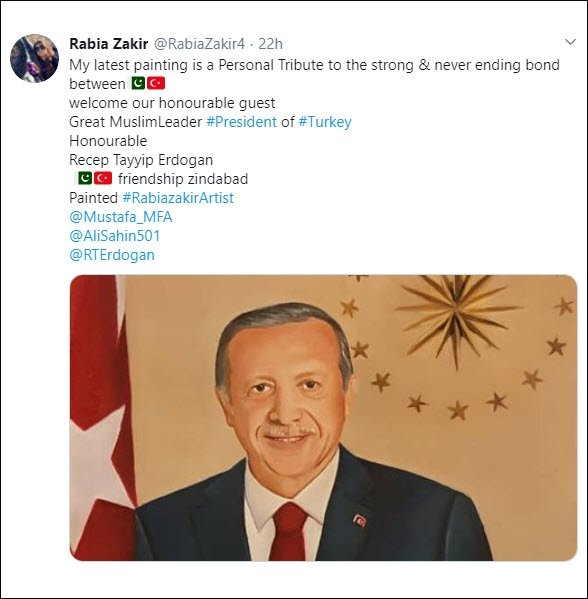
Task: Open Rabia Zakir's profile avatar
Action: (x=34, y=58)
